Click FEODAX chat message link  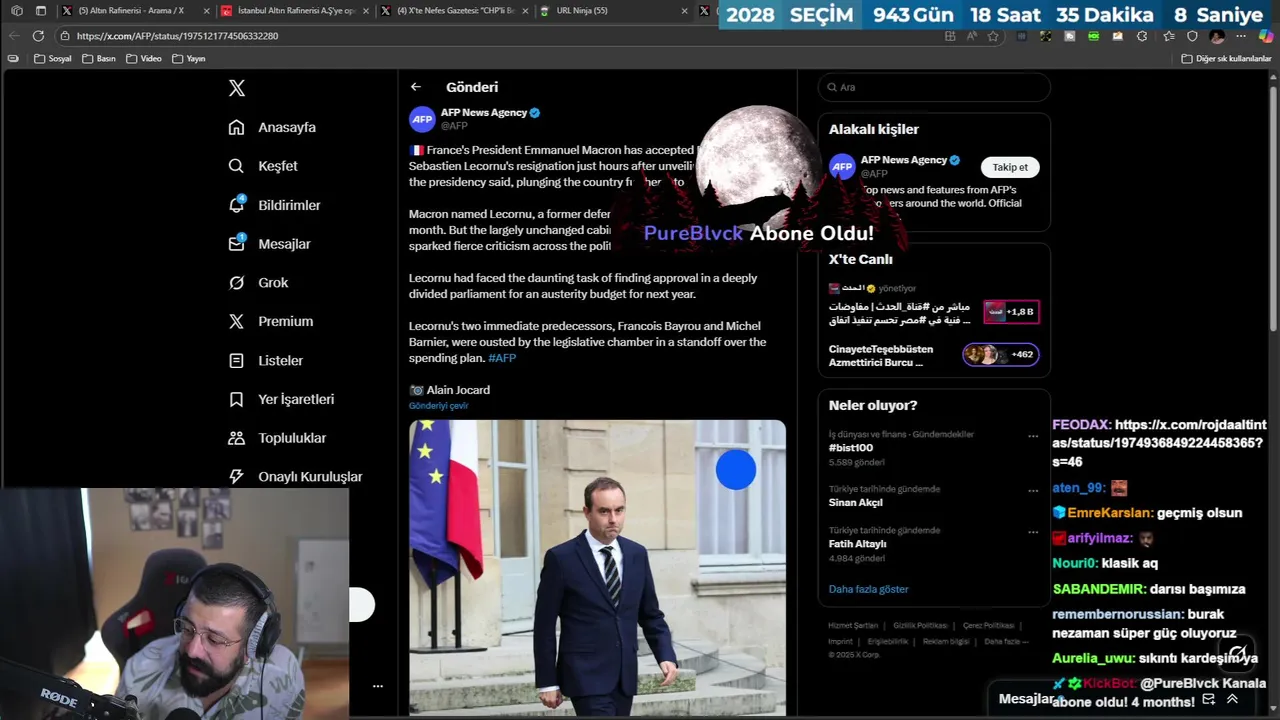click(x=1159, y=443)
